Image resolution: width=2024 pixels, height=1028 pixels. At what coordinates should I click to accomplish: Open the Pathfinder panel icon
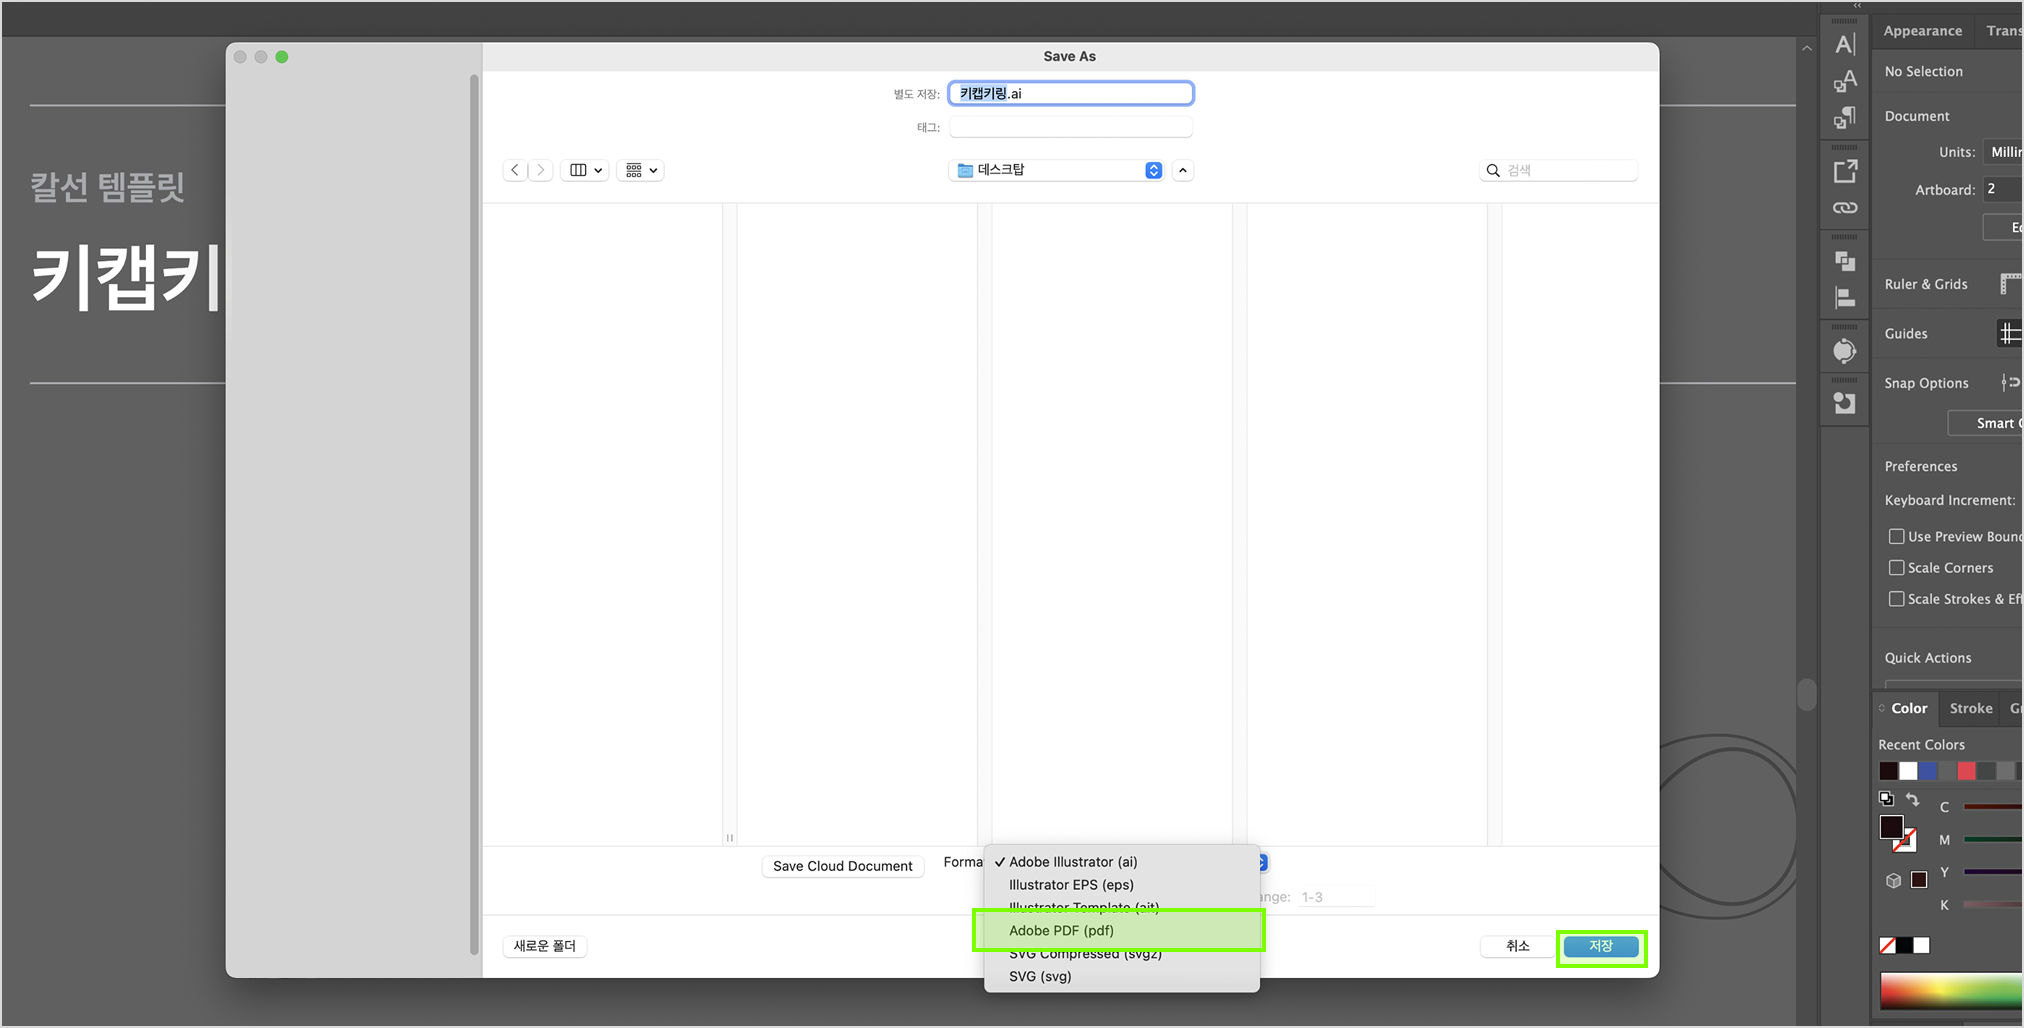tap(1845, 261)
